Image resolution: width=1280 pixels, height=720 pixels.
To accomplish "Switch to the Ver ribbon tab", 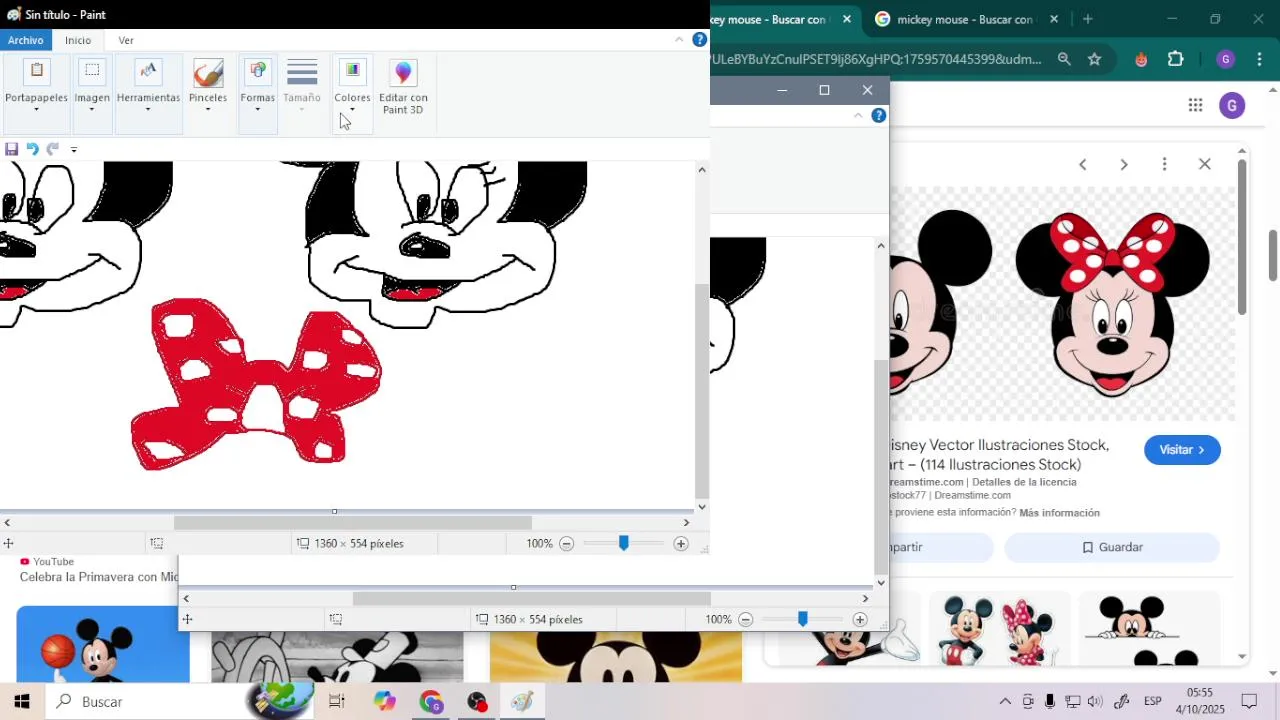I will [126, 40].
